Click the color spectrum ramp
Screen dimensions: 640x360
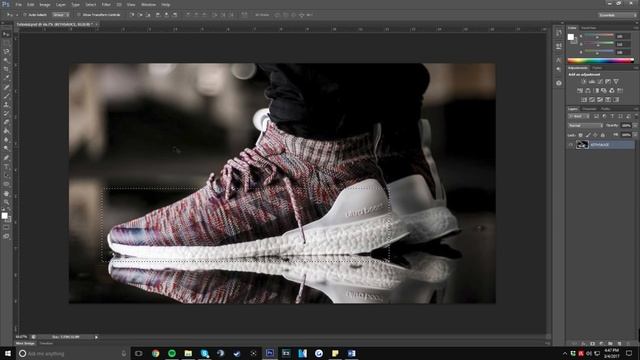601,60
